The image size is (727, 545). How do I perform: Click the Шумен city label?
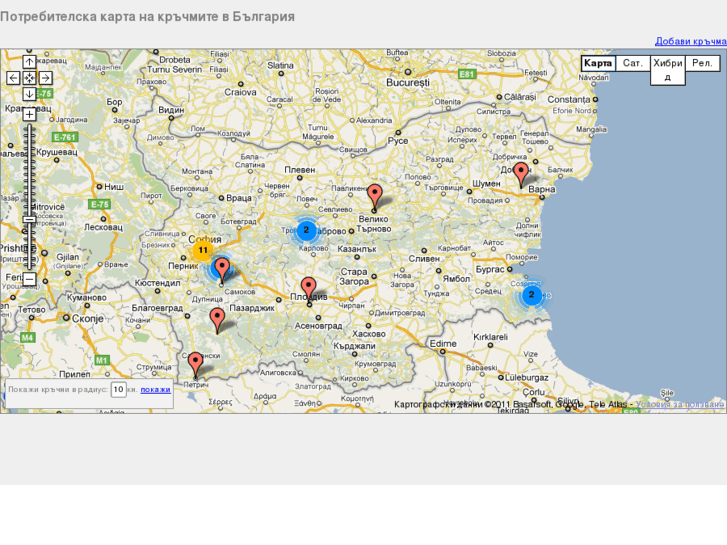[x=486, y=184]
